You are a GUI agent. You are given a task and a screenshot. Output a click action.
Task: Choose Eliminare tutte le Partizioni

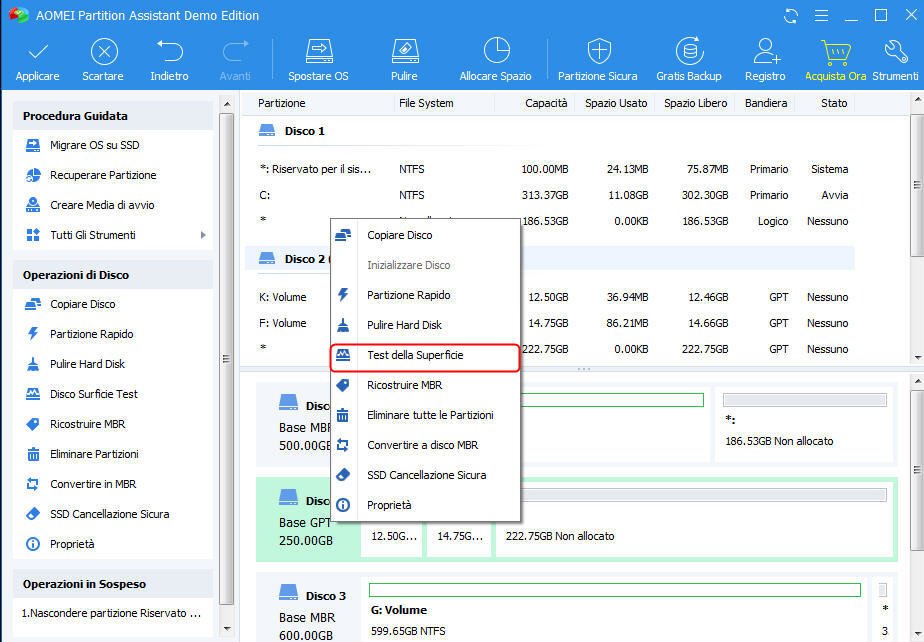click(x=425, y=416)
